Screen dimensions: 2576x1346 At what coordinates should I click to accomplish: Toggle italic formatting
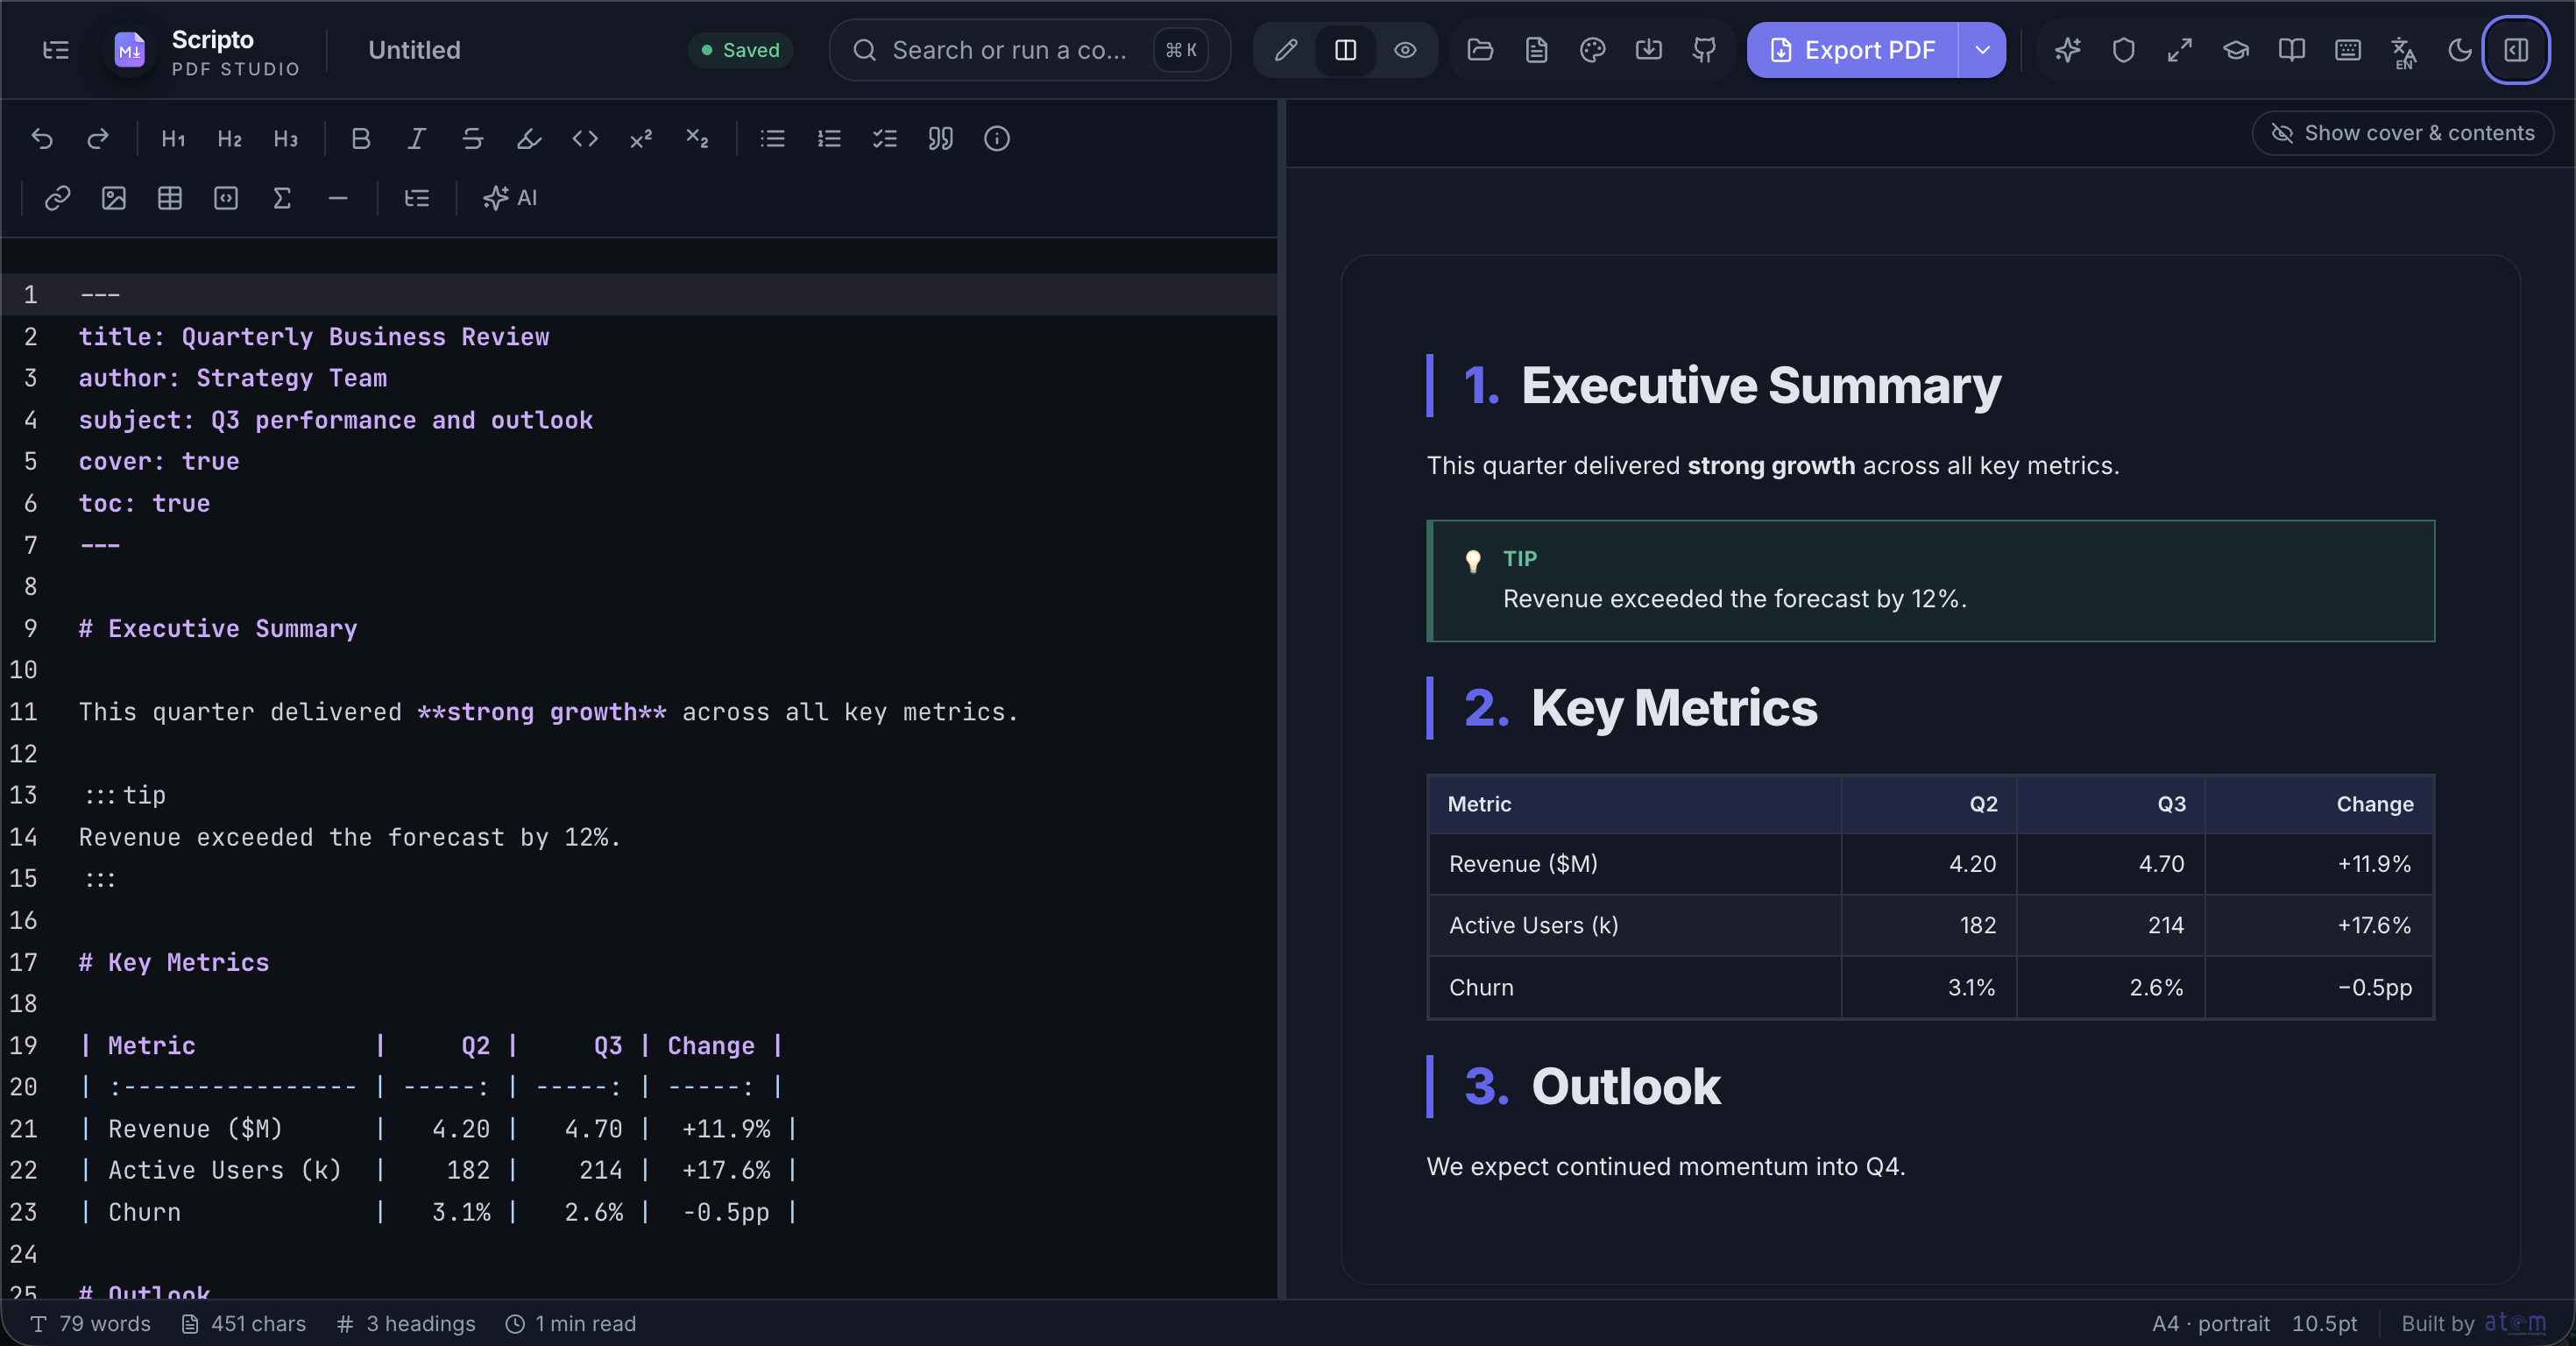(x=417, y=139)
